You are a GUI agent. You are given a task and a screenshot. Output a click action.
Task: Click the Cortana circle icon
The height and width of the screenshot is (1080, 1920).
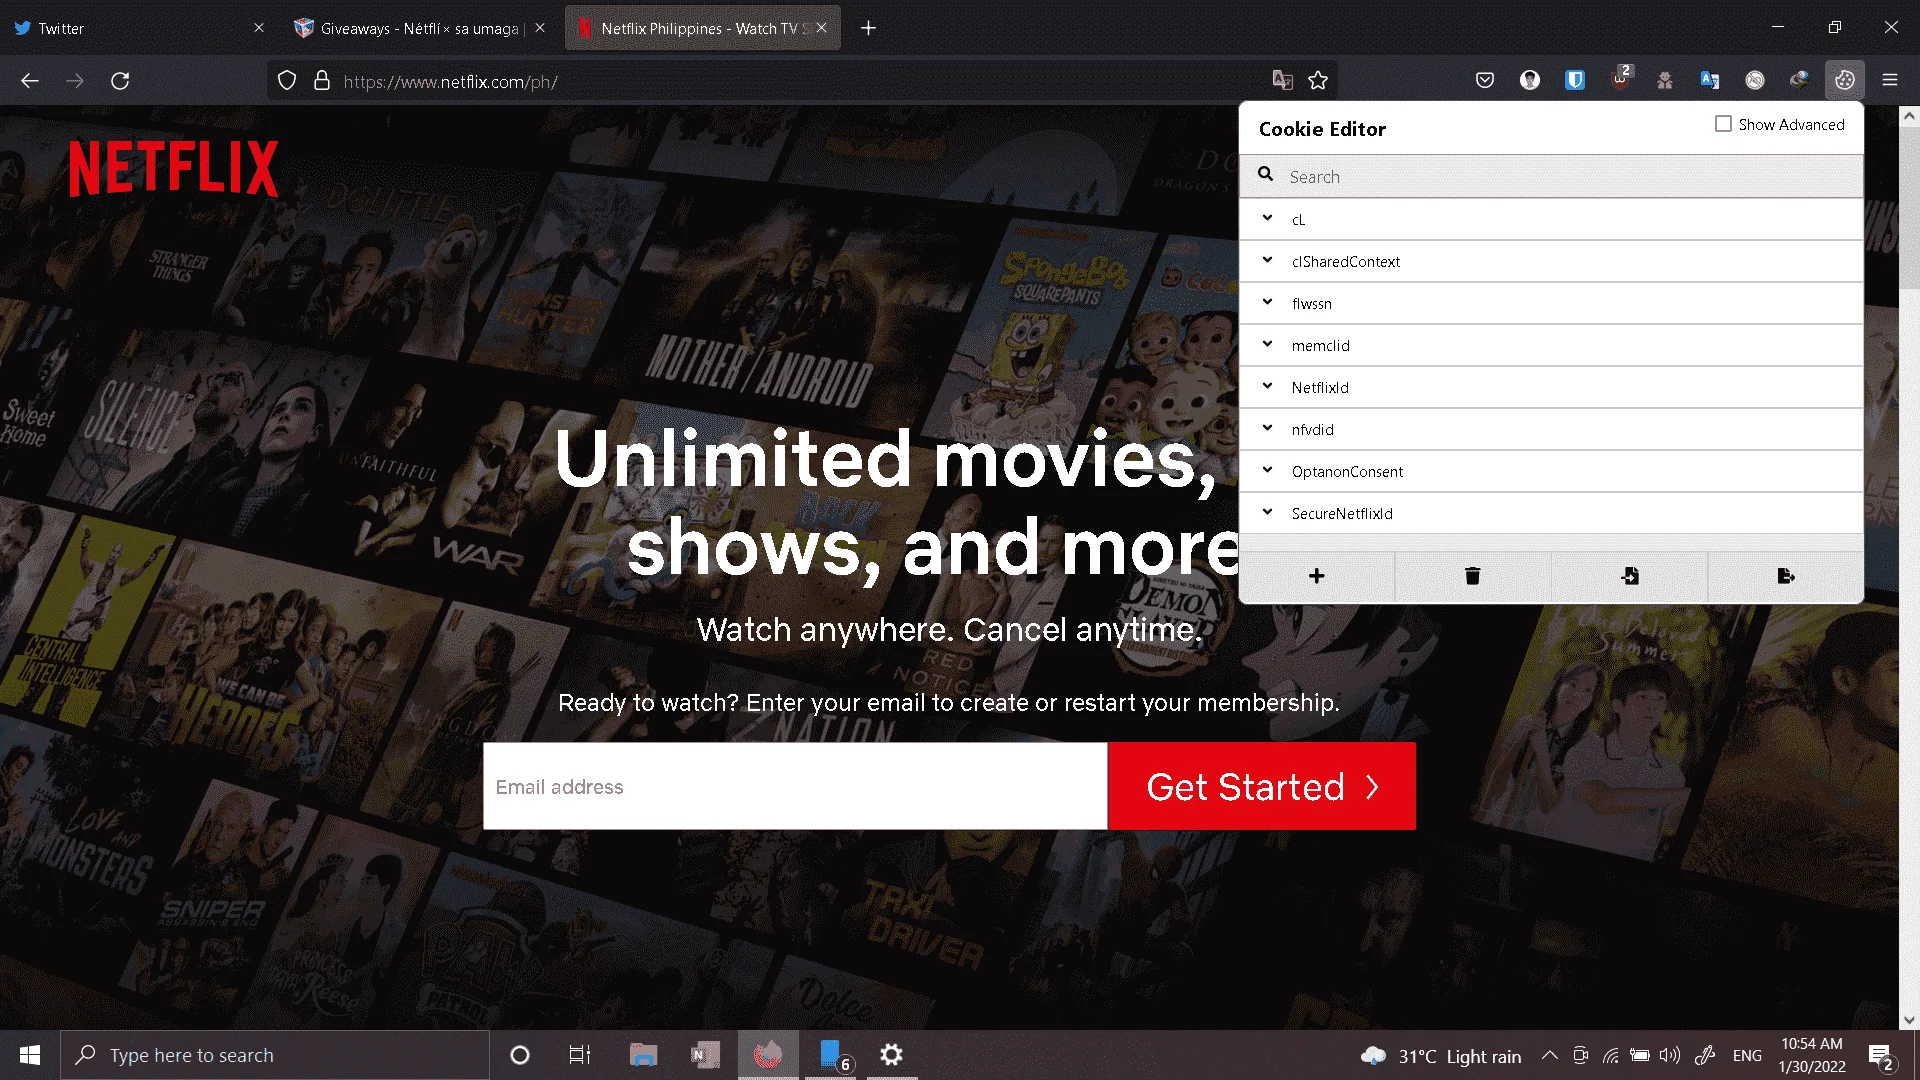click(x=519, y=1055)
